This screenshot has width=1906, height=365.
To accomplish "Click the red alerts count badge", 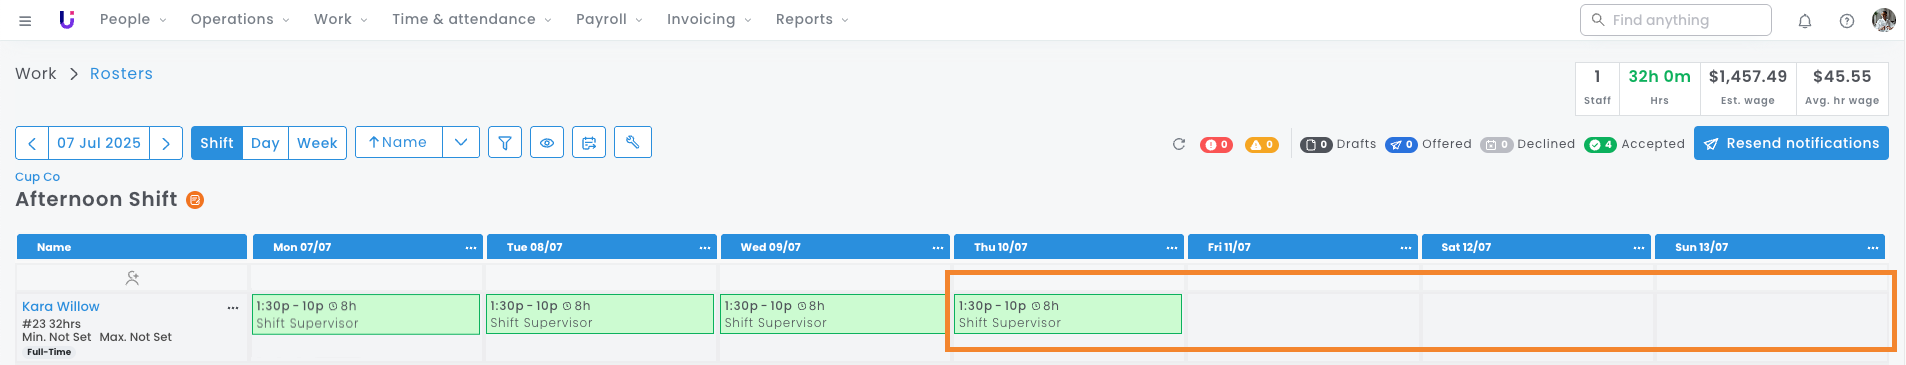I will pyautogui.click(x=1216, y=145).
